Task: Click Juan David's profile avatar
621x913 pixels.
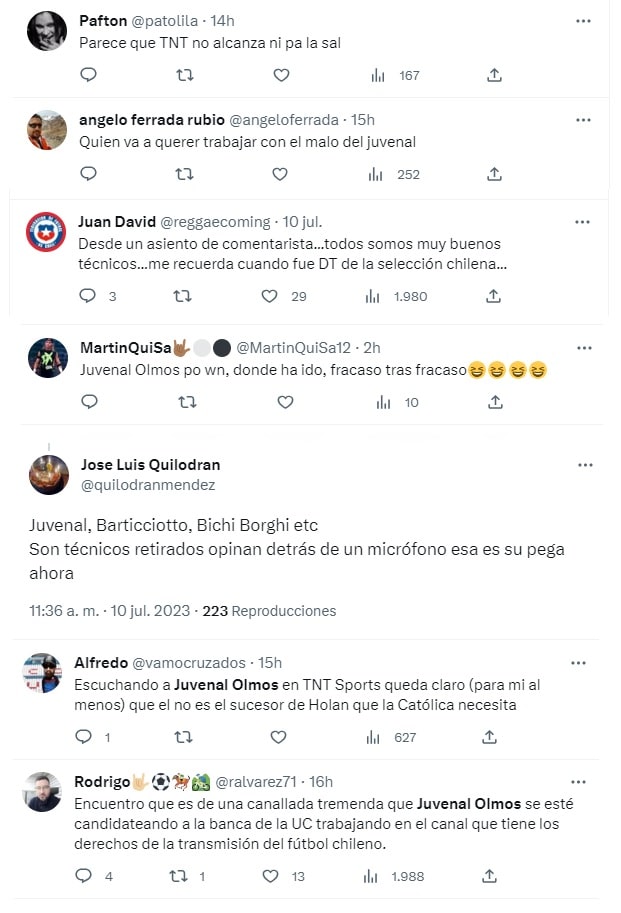Action: (45, 232)
